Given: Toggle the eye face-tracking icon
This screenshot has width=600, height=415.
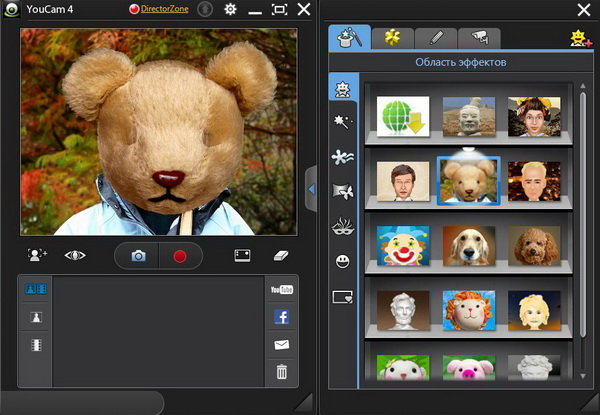Looking at the screenshot, I should pyautogui.click(x=75, y=256).
